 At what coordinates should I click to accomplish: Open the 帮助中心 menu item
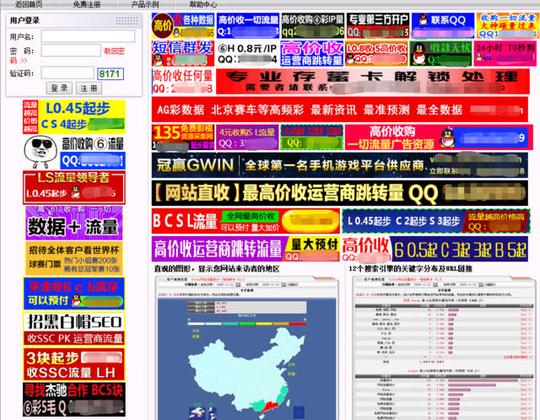[203, 4]
